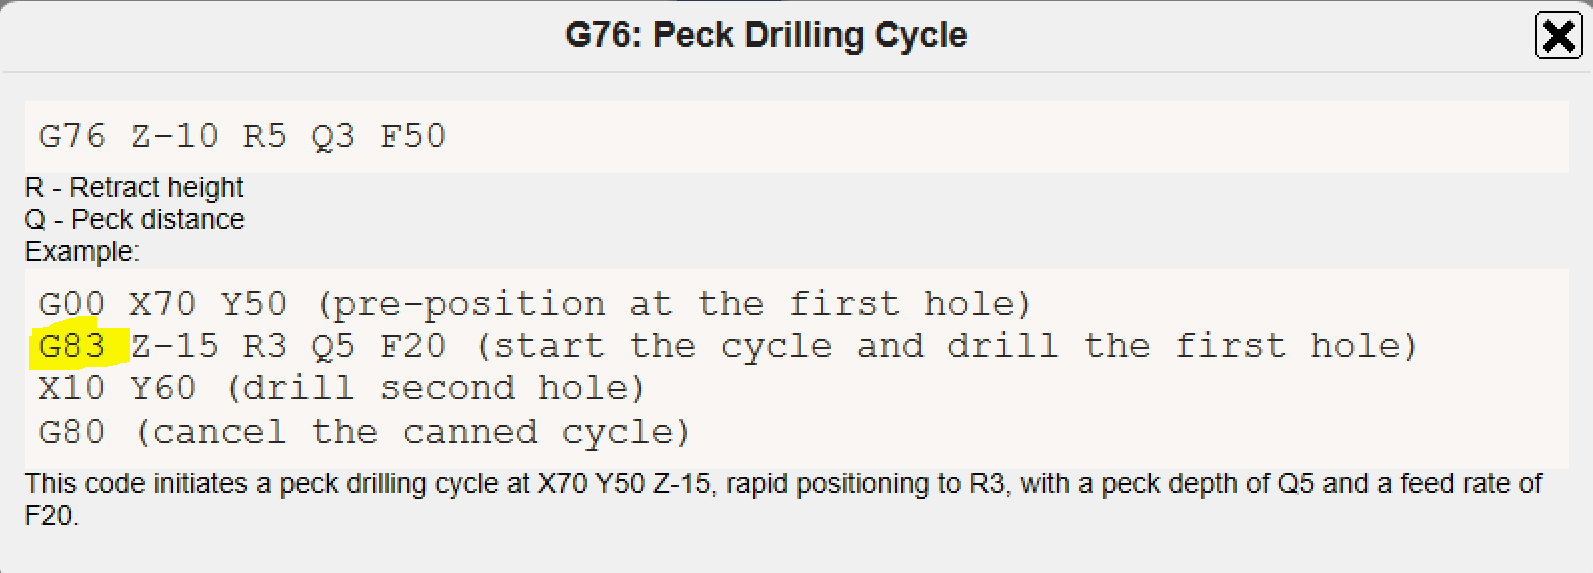Click the G00 code in the example

[72, 304]
